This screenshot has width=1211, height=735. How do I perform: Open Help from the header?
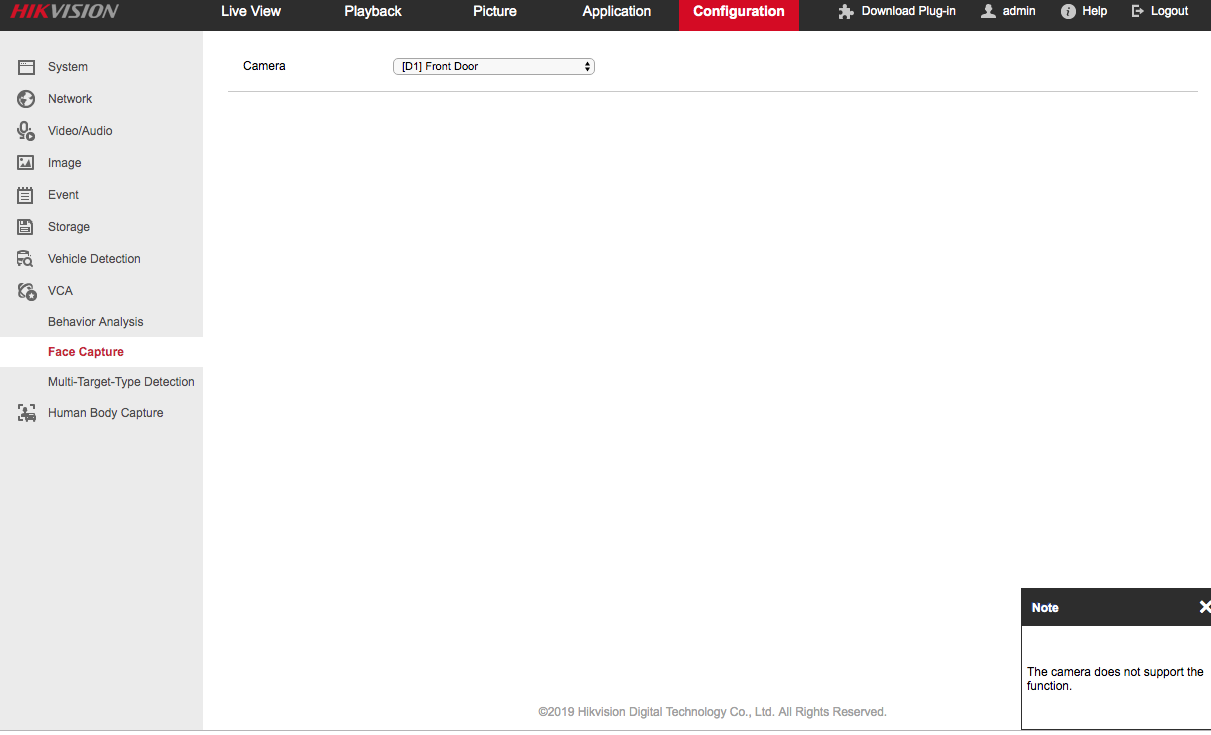(1085, 12)
